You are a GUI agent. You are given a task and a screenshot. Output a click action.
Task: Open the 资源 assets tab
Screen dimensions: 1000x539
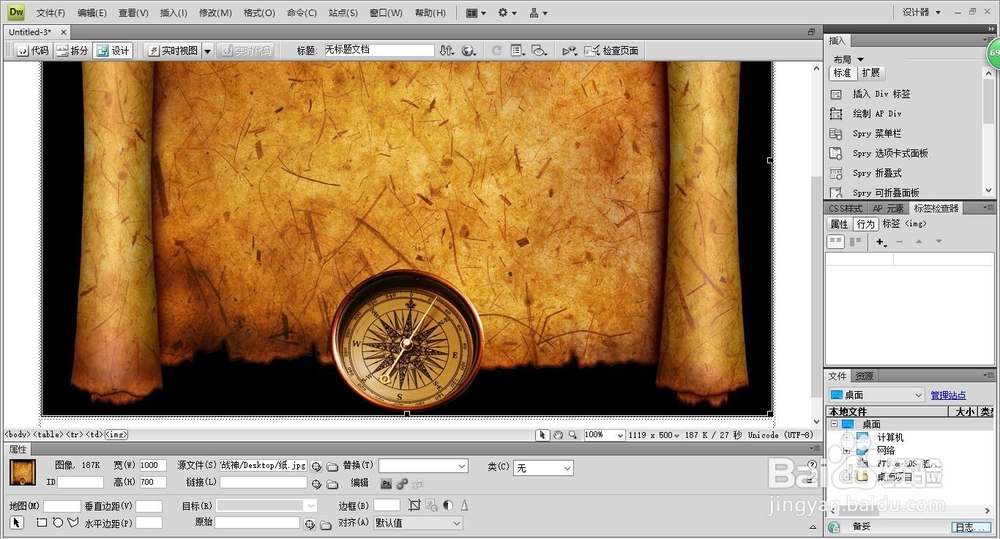coord(864,376)
